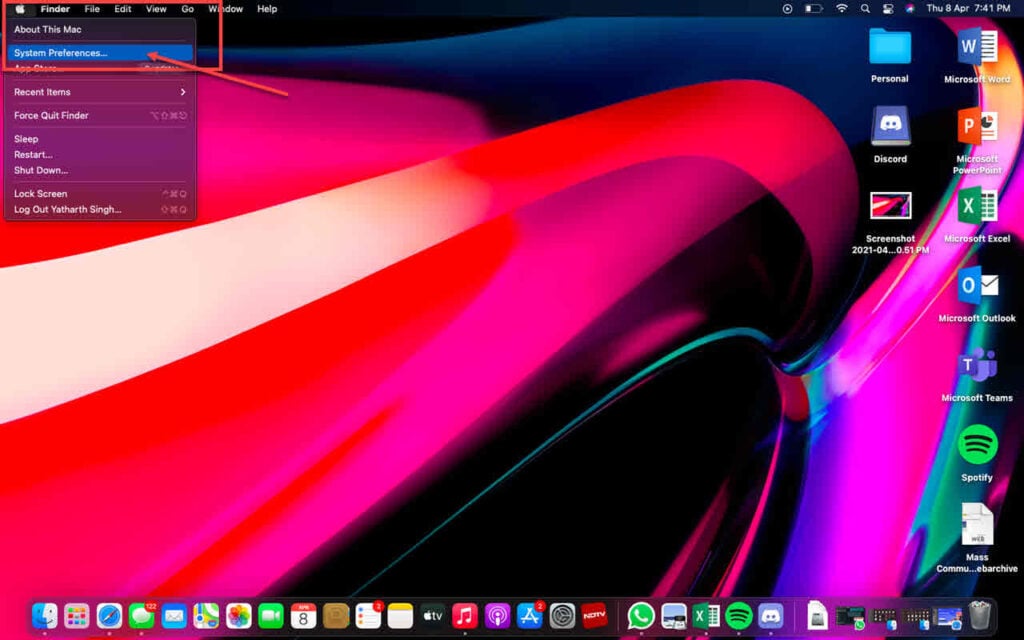Select Microsoft Outlook desktop icon
The image size is (1024, 640).
click(977, 286)
